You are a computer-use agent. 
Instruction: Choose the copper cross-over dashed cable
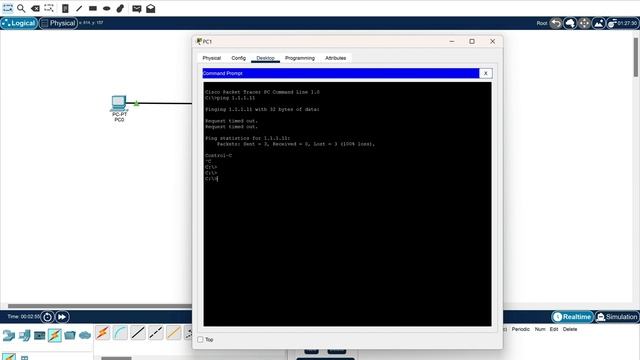click(x=156, y=333)
